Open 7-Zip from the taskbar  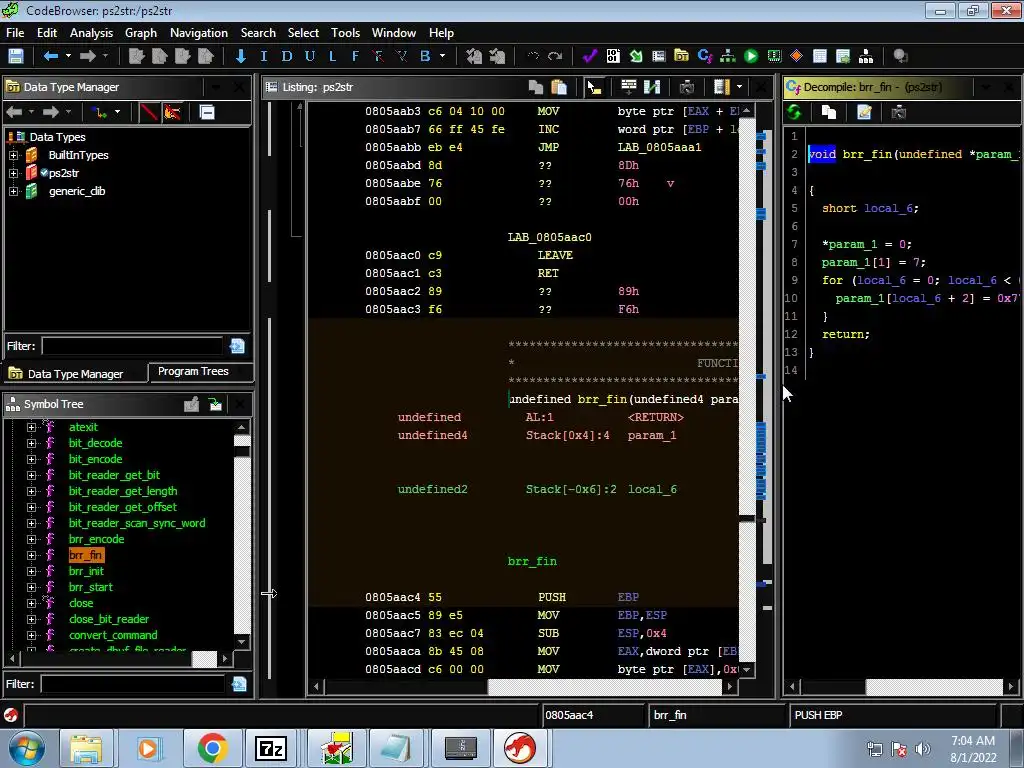tap(271, 748)
